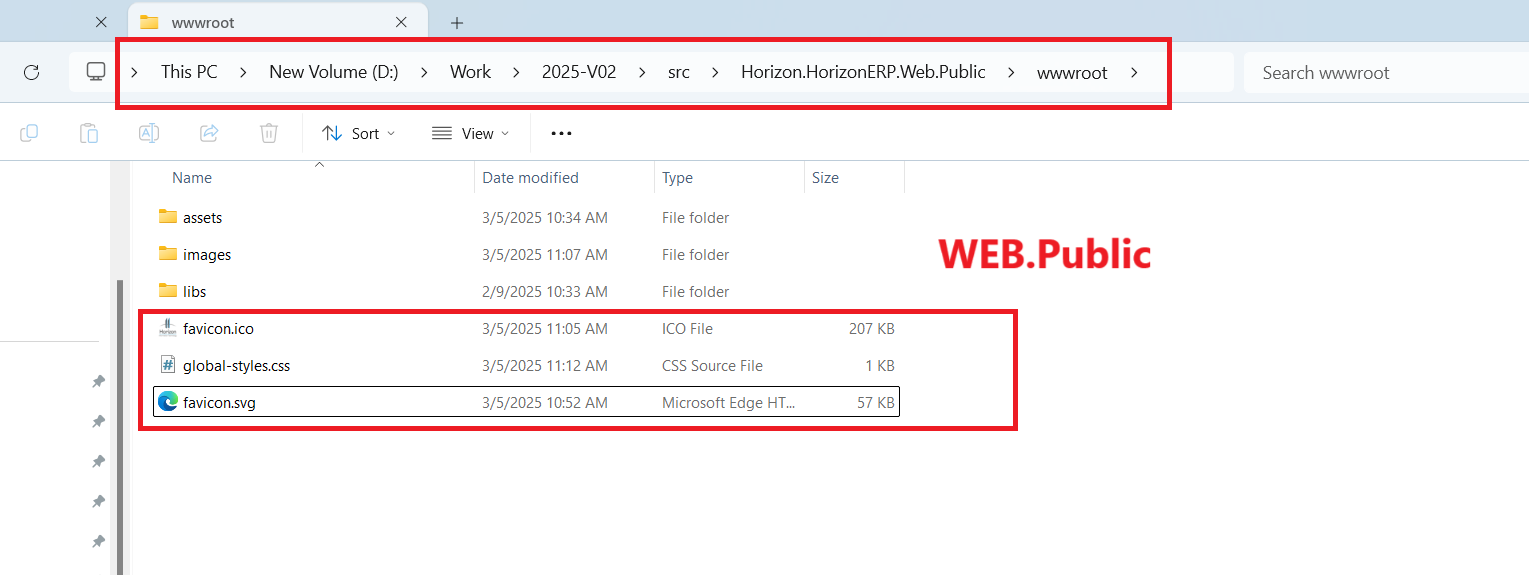1529x575 pixels.
Task: Click the Share toolbar icon
Action: 209,133
